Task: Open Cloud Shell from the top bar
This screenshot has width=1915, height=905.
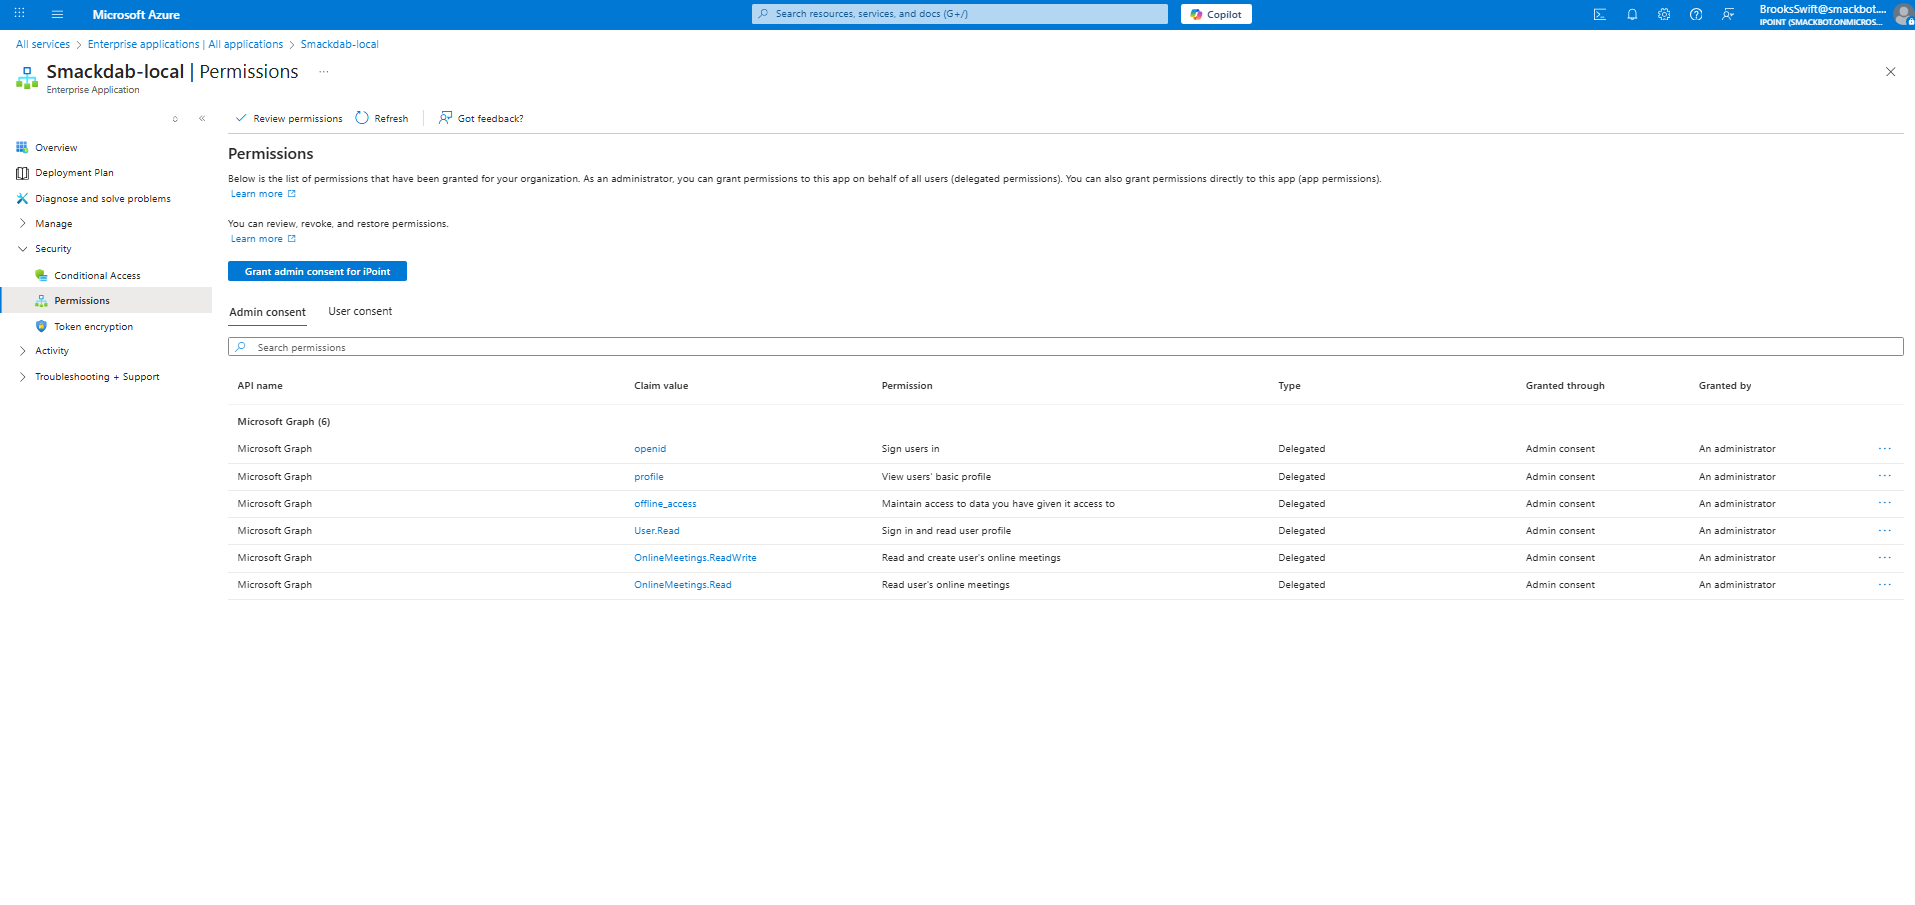Action: (x=1600, y=14)
